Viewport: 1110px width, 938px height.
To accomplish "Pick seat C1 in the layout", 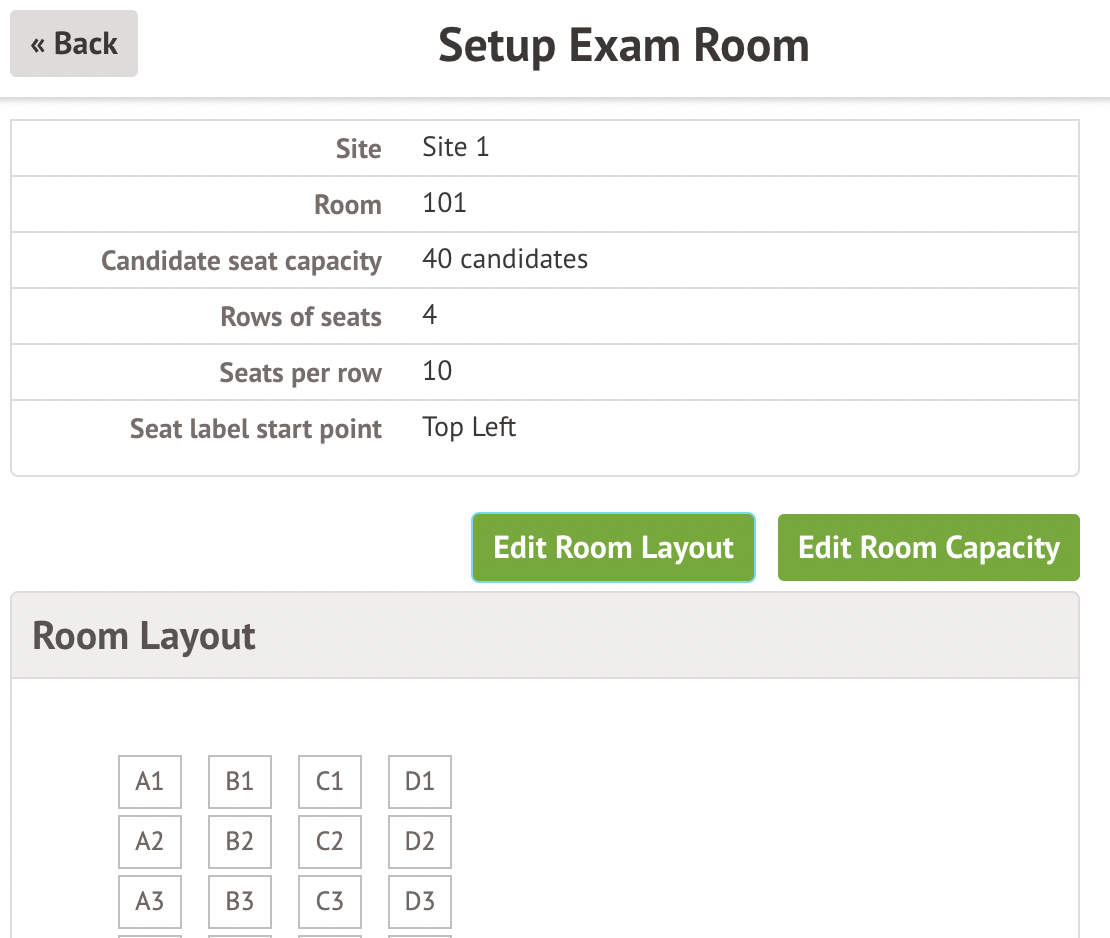I will 330,782.
